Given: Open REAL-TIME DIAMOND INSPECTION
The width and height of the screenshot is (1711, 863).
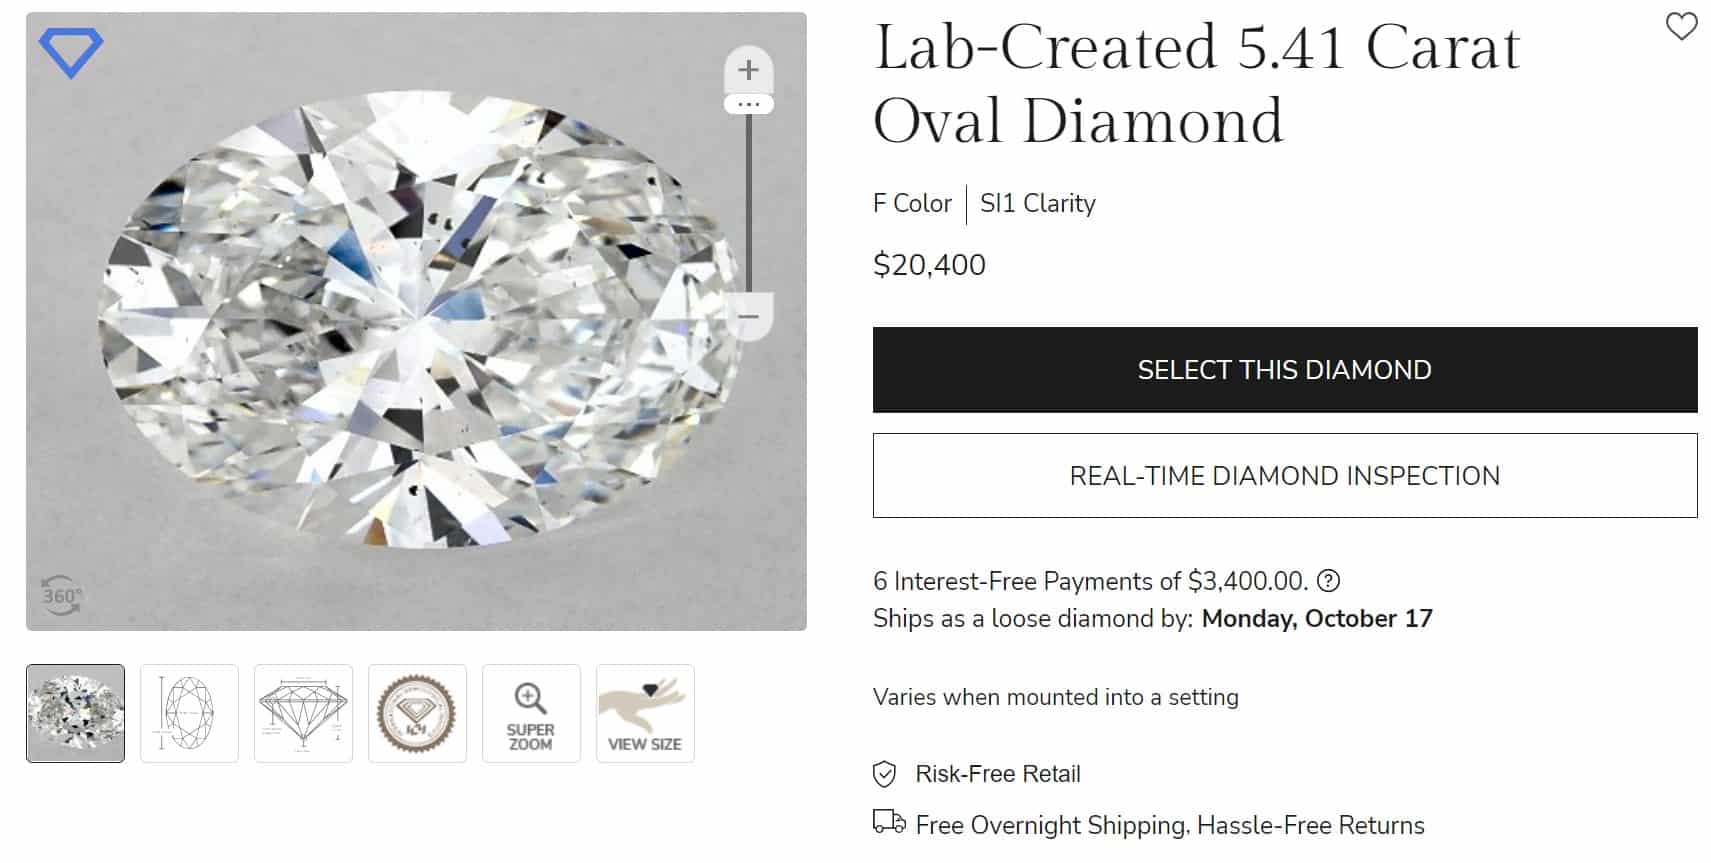Looking at the screenshot, I should tap(1284, 476).
